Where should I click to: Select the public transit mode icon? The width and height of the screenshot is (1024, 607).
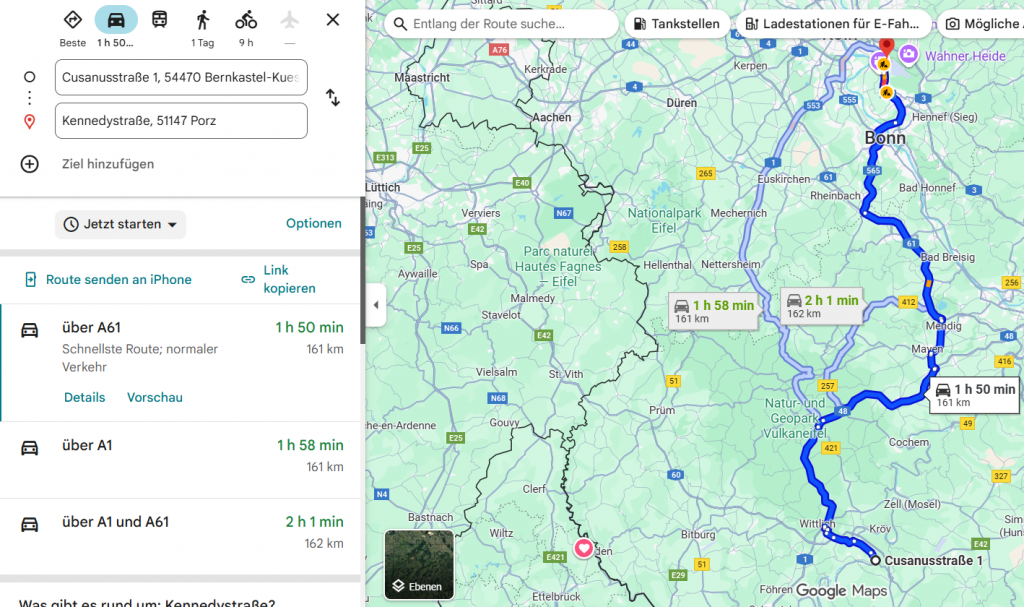[159, 20]
